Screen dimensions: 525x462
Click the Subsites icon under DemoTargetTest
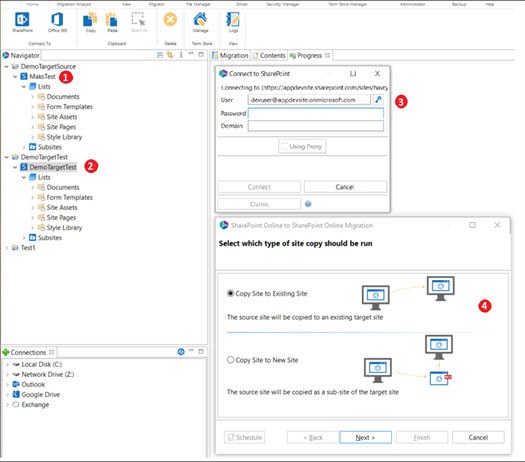(x=32, y=237)
